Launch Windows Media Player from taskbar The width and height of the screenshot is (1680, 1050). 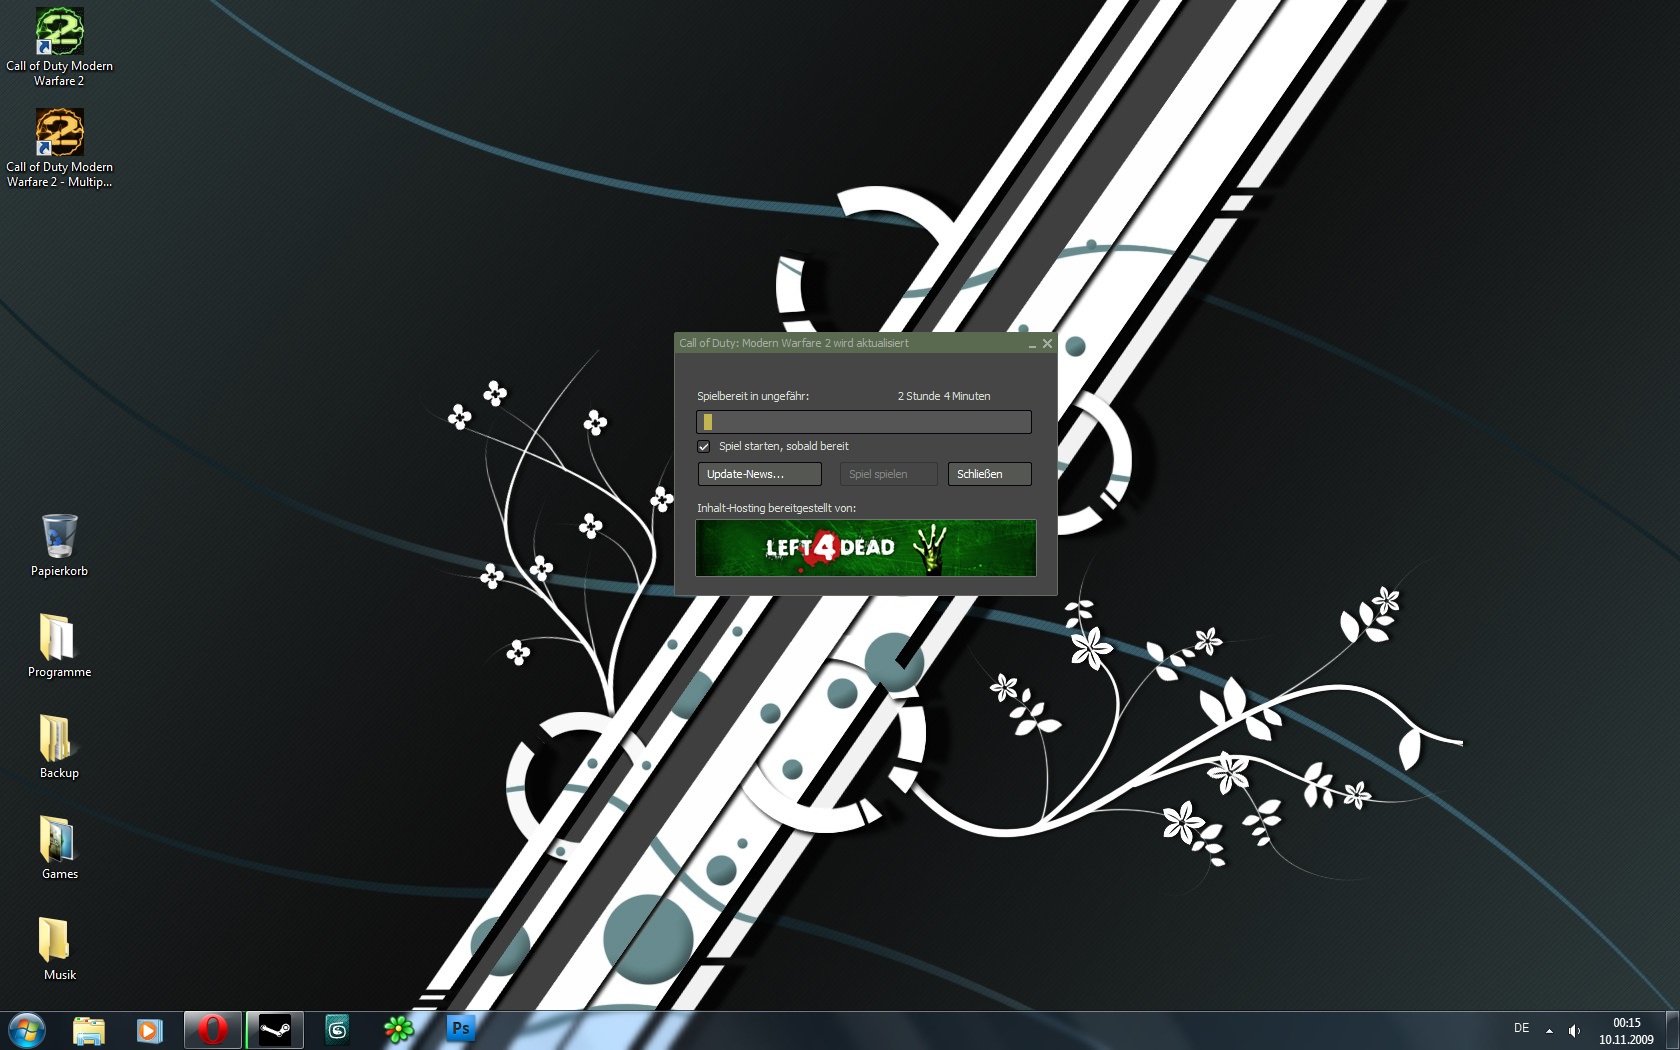[149, 1030]
